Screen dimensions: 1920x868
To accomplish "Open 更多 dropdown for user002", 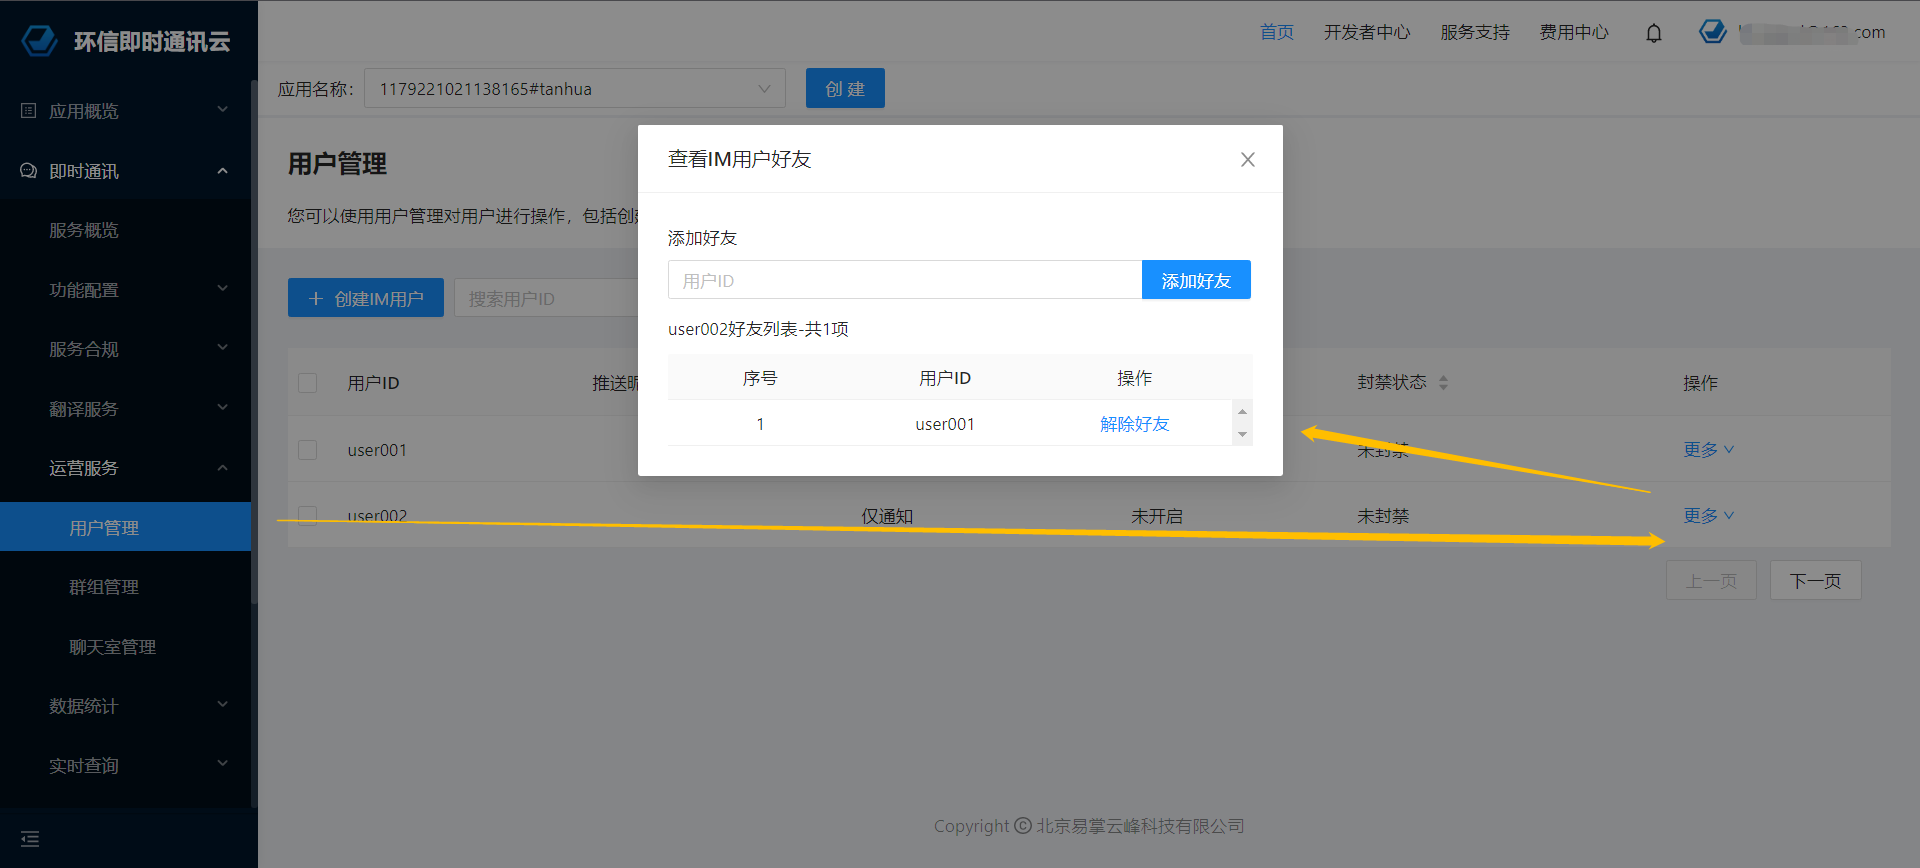I will (x=1708, y=516).
